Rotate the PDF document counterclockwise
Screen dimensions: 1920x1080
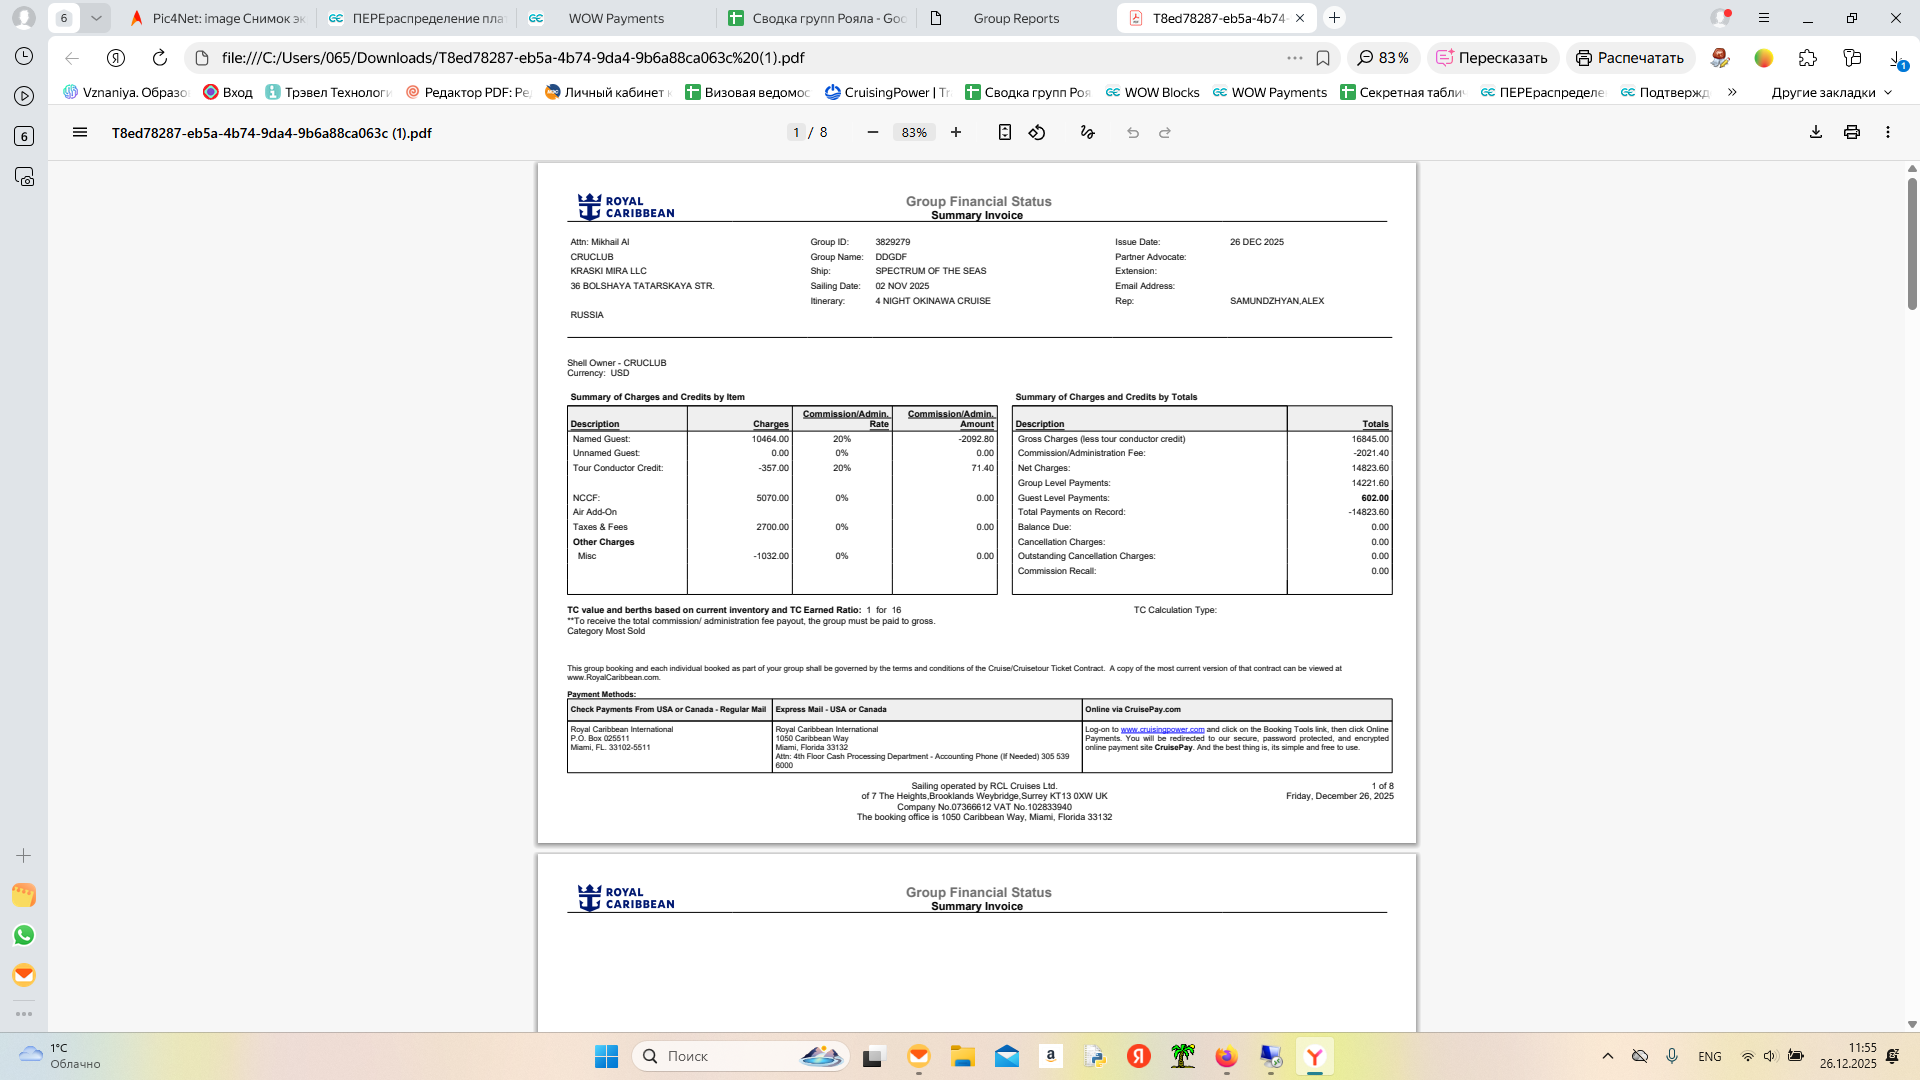[1037, 132]
